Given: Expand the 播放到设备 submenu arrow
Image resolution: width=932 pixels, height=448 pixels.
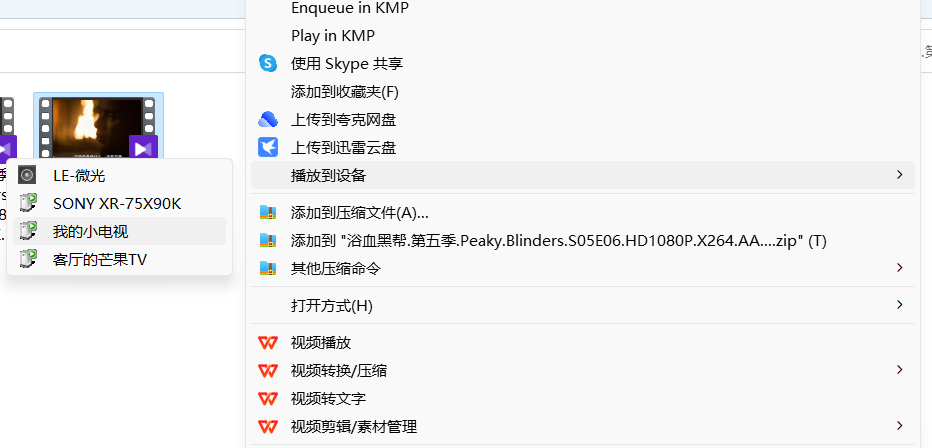Looking at the screenshot, I should tap(899, 175).
